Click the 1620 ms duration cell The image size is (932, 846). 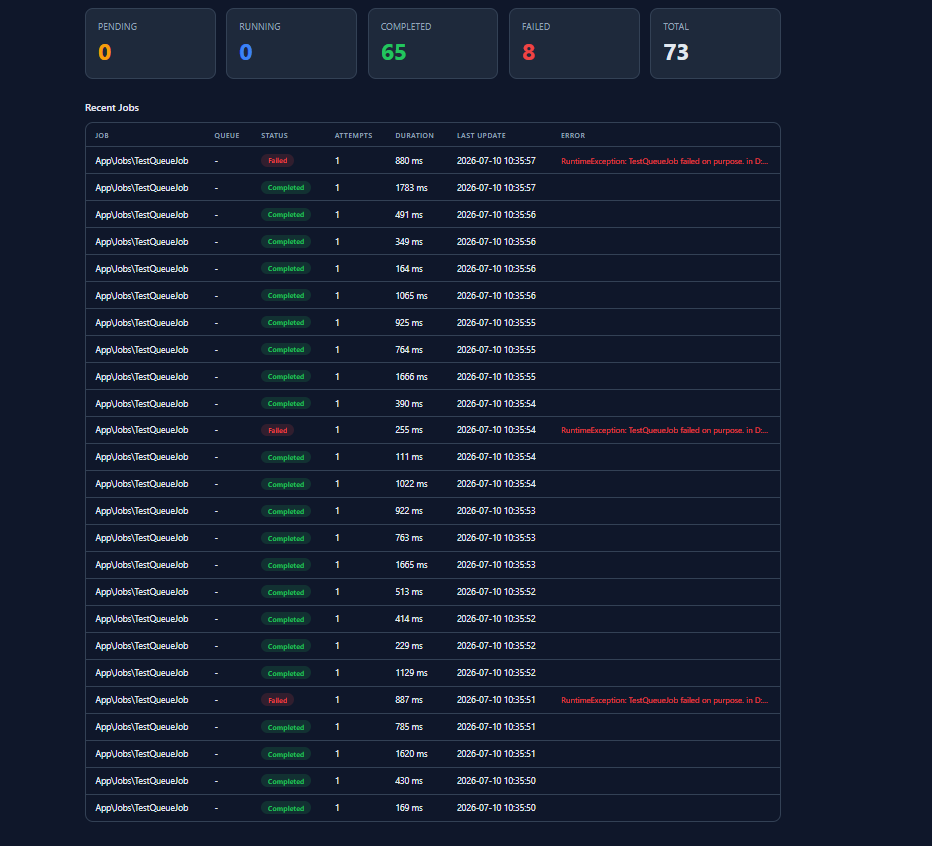(411, 754)
